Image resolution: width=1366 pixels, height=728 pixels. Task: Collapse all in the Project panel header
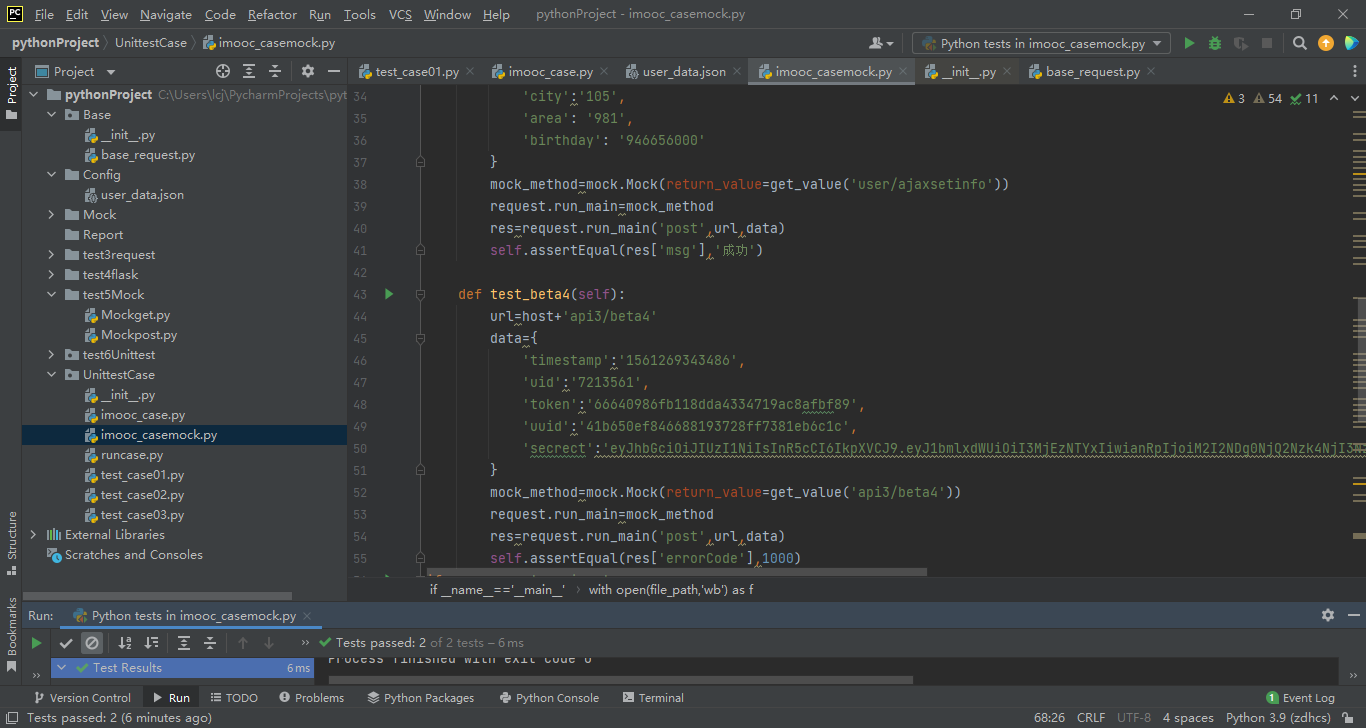pos(275,71)
